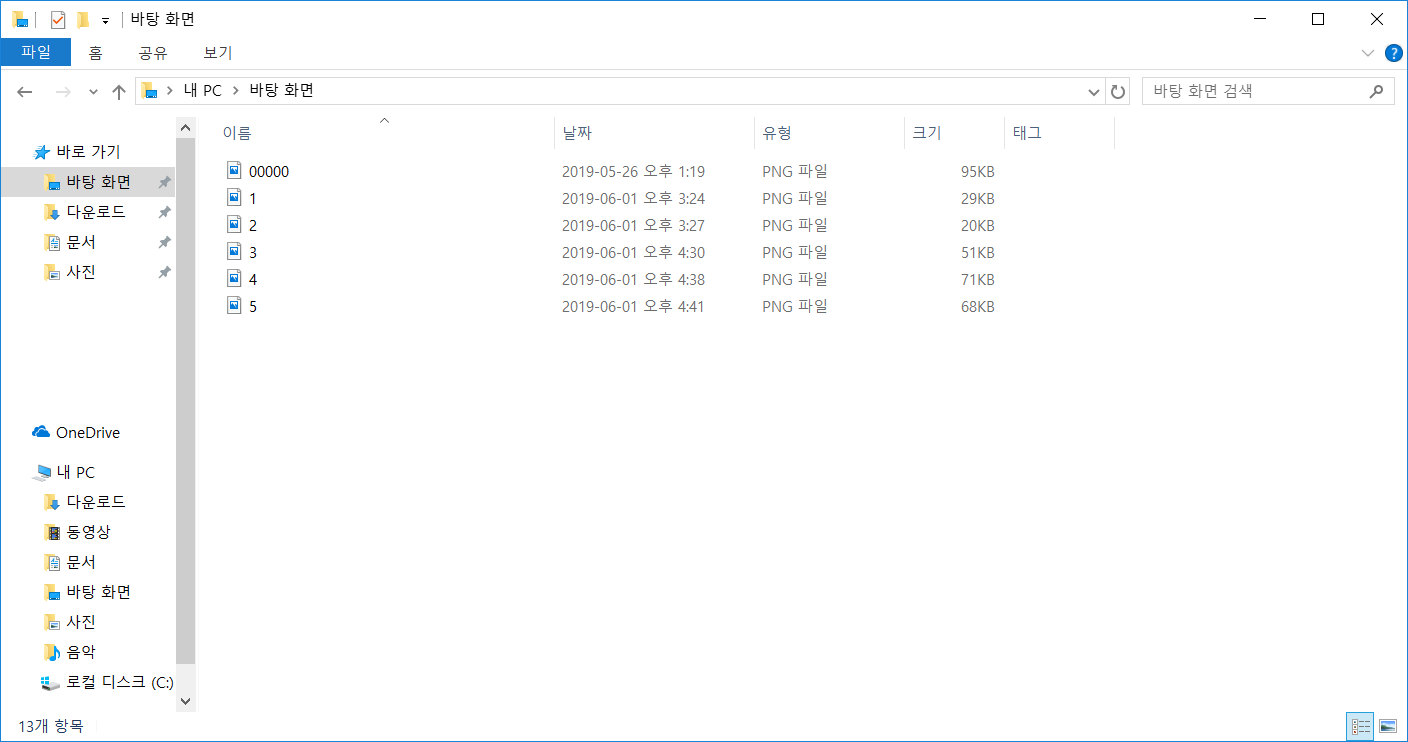Select the file named 00000
This screenshot has width=1408, height=742.
pyautogui.click(x=269, y=172)
